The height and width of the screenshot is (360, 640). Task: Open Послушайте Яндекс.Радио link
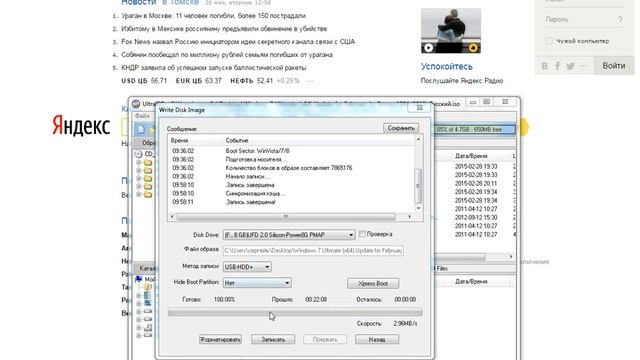point(462,81)
